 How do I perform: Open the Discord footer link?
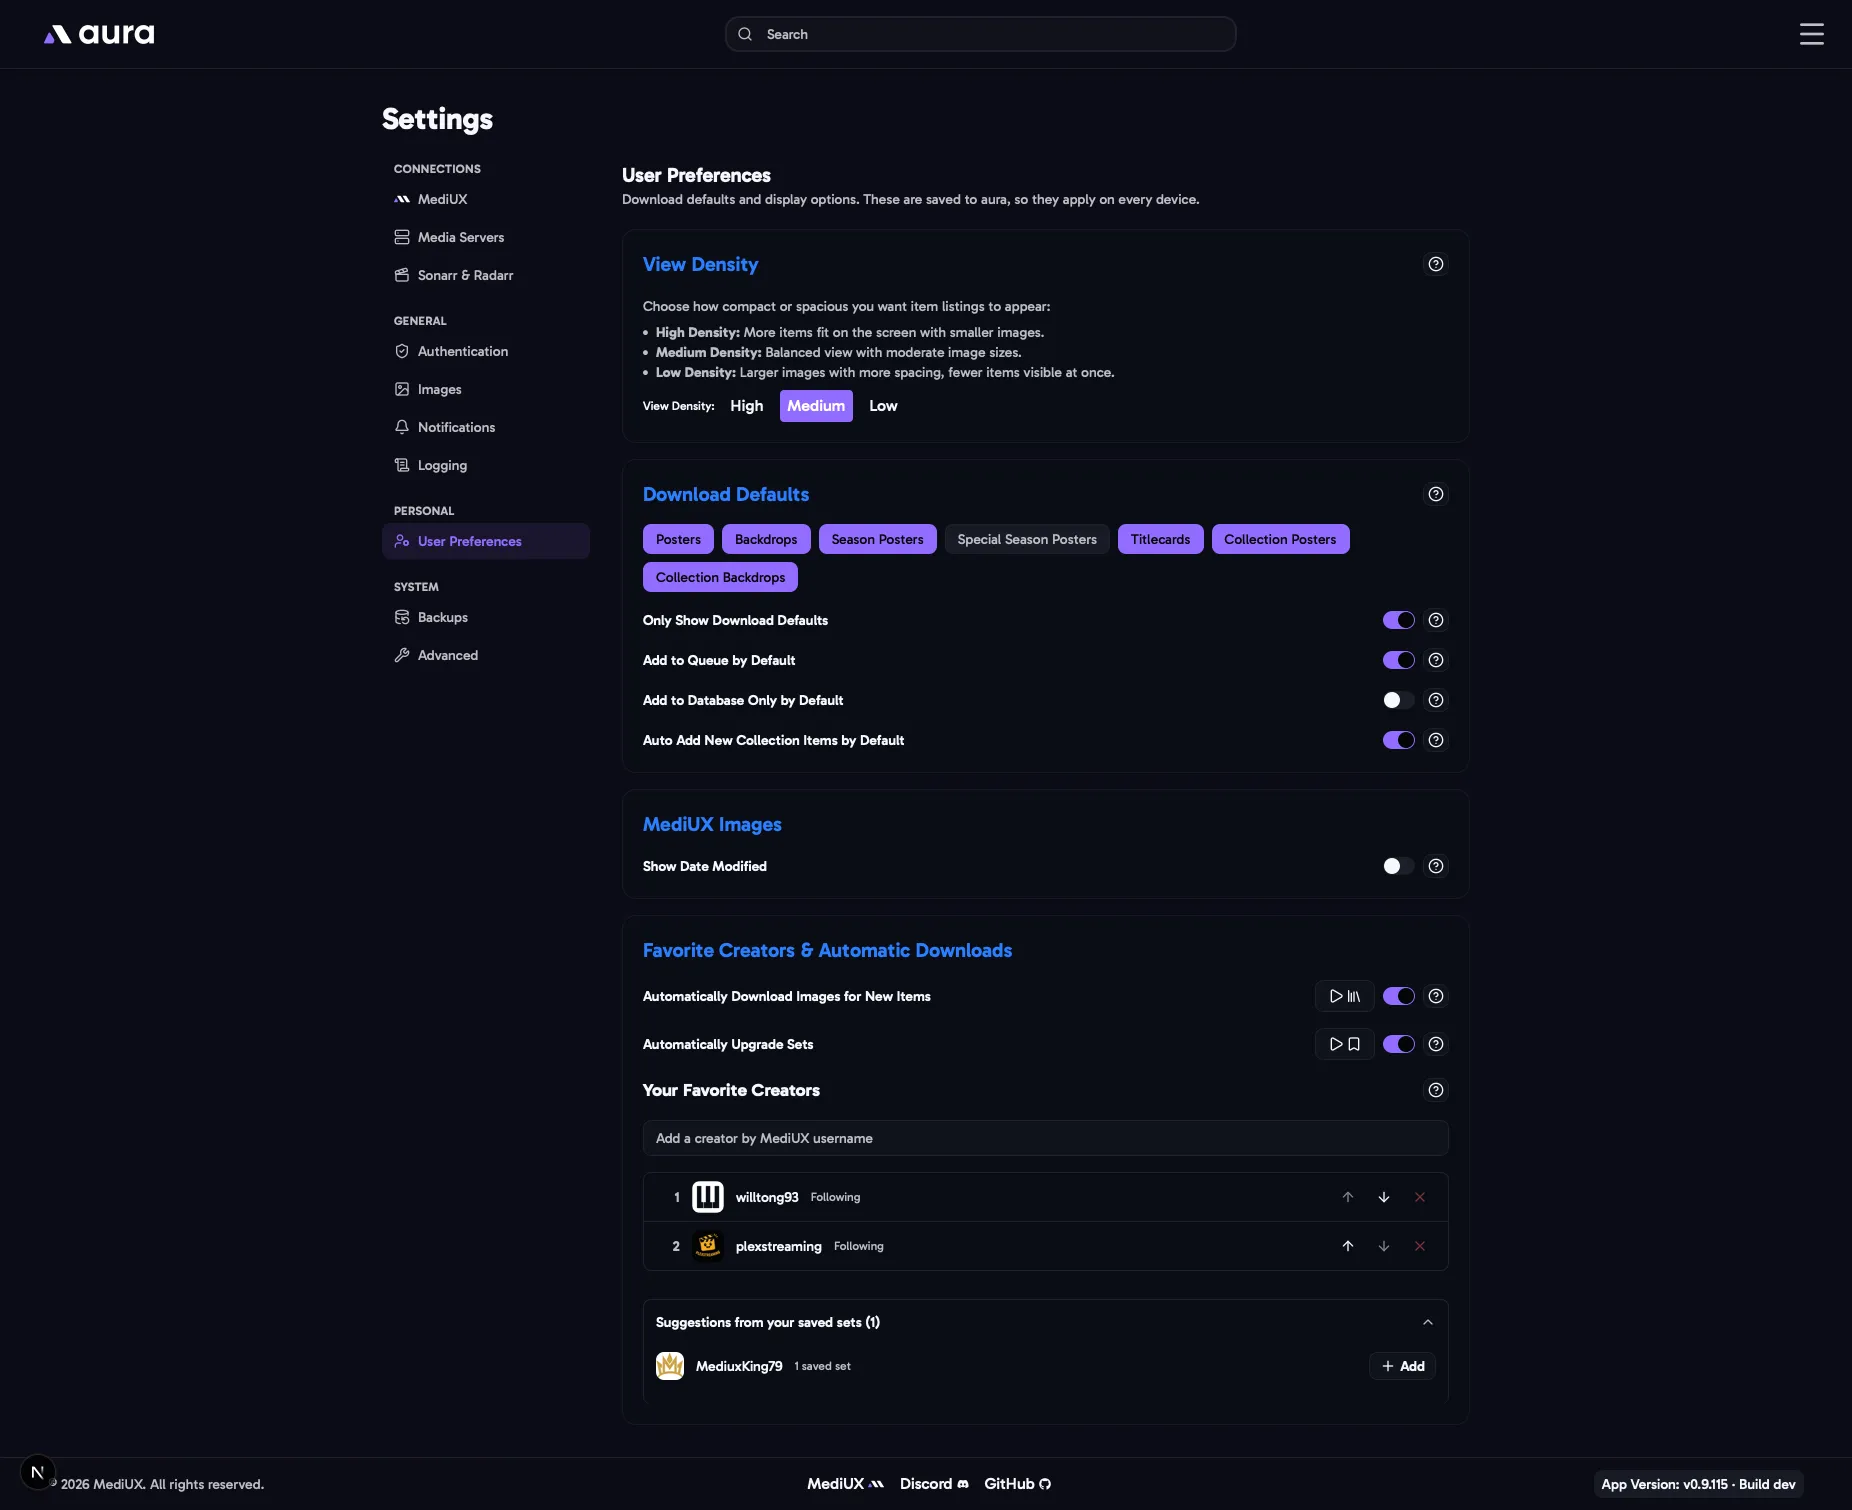[934, 1484]
